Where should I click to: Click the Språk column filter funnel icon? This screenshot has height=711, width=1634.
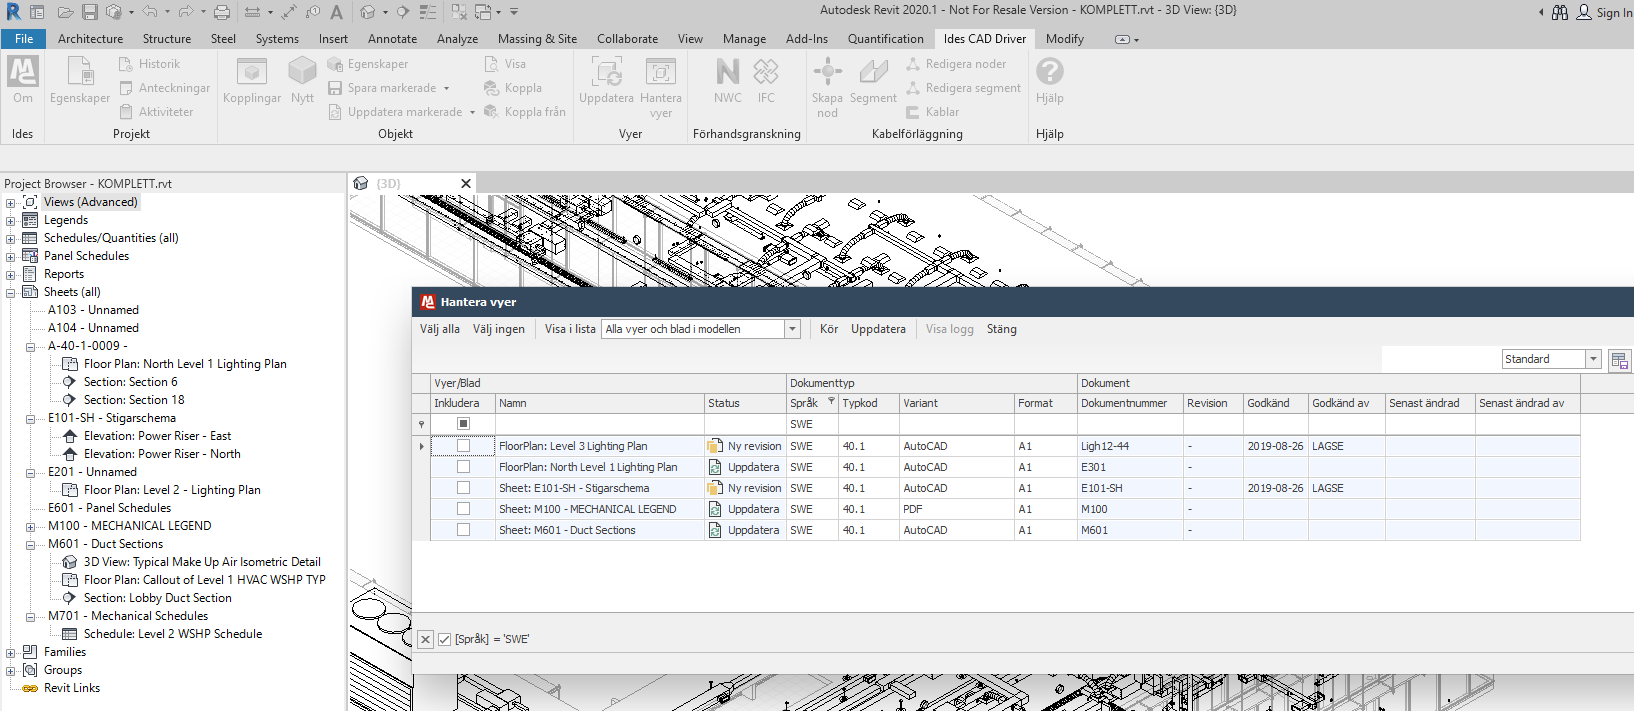coord(831,402)
